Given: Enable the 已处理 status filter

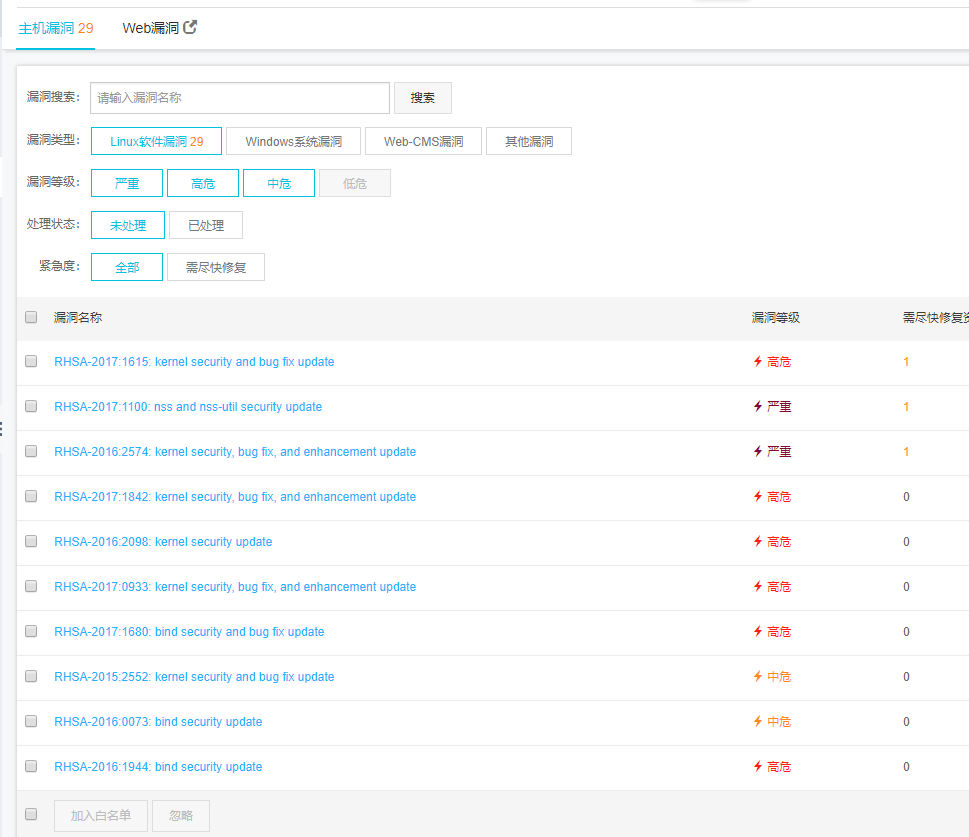Looking at the screenshot, I should [x=205, y=225].
